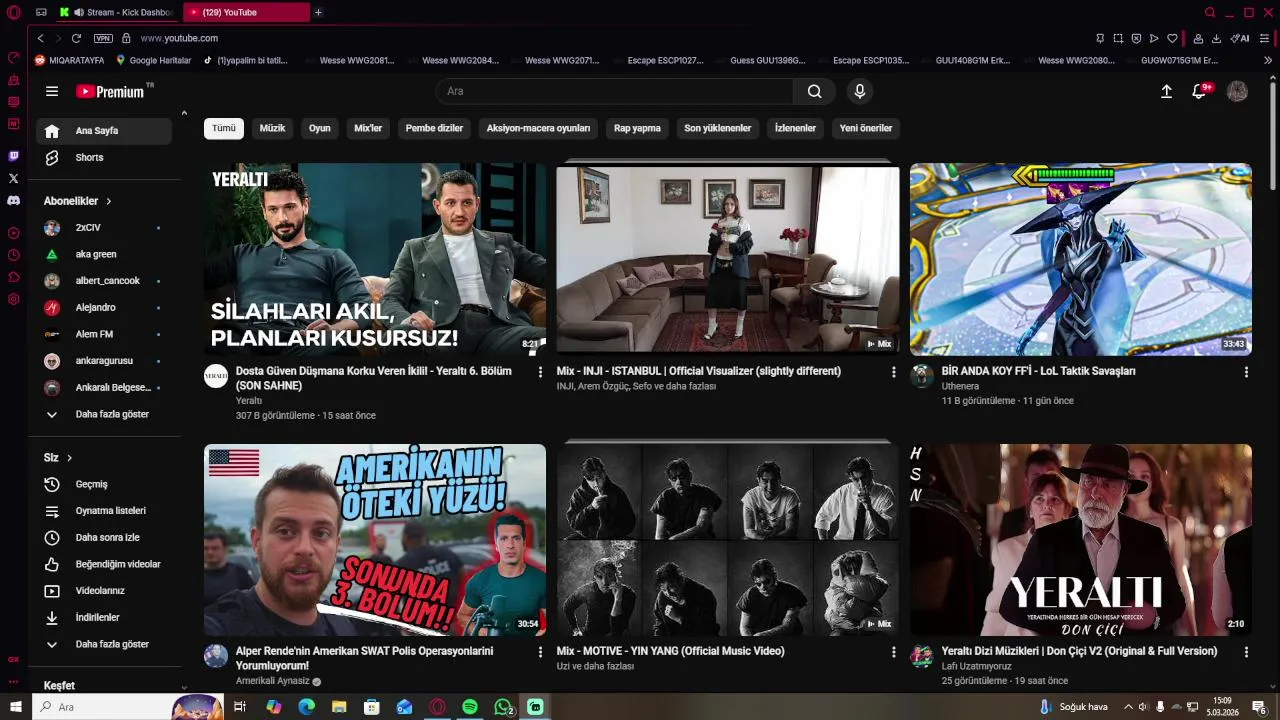Show more subscriptions via Daha fazla göster
This screenshot has height=720, width=1280.
[x=104, y=414]
